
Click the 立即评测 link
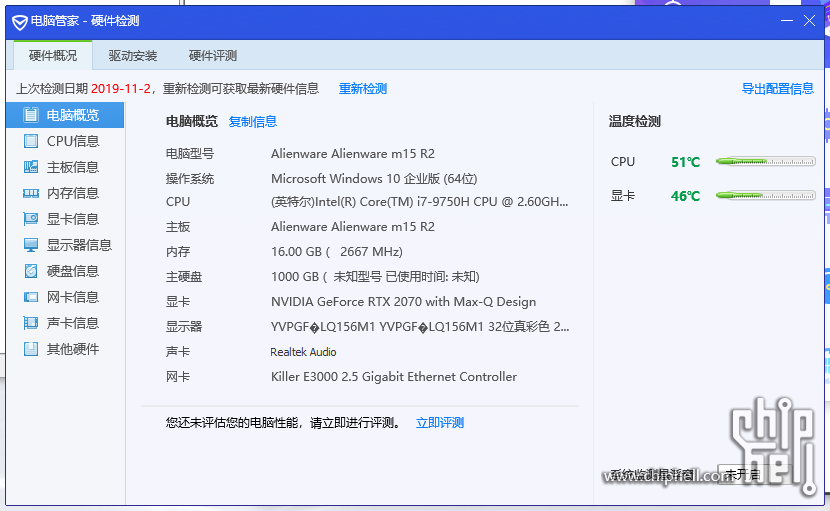pyautogui.click(x=440, y=423)
